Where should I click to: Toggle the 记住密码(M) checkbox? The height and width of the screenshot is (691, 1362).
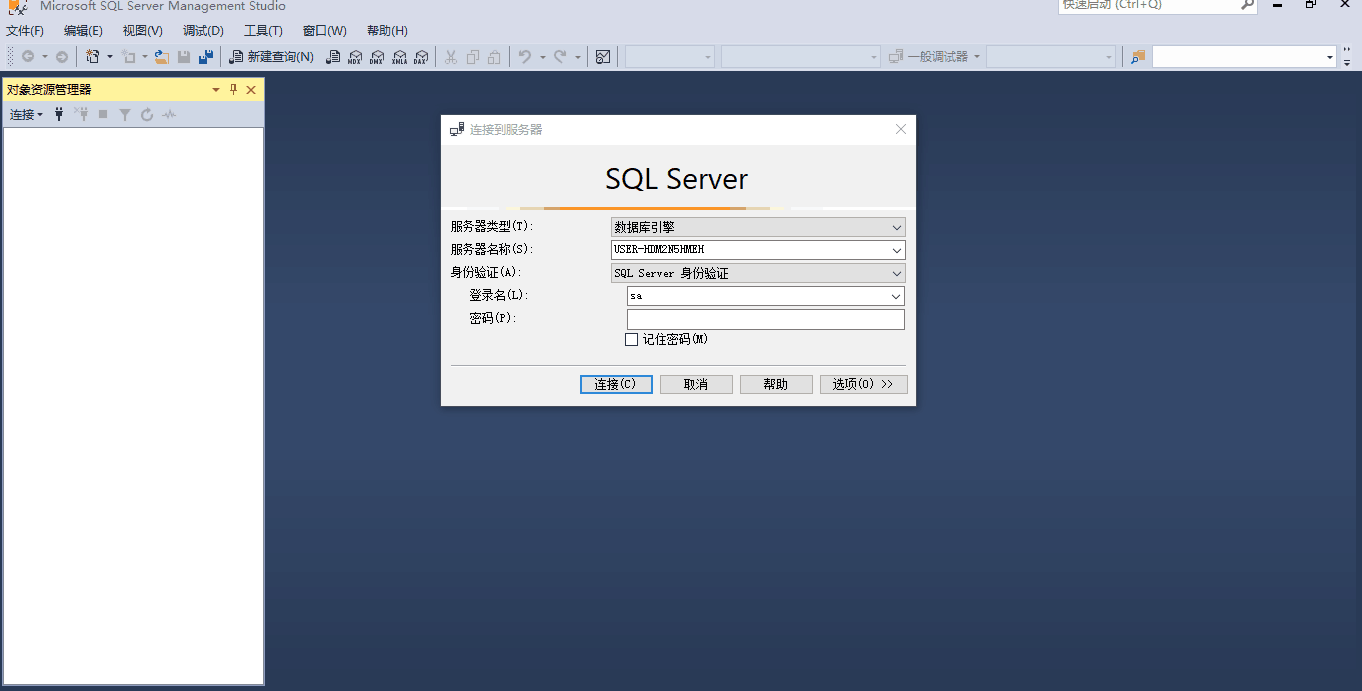631,340
